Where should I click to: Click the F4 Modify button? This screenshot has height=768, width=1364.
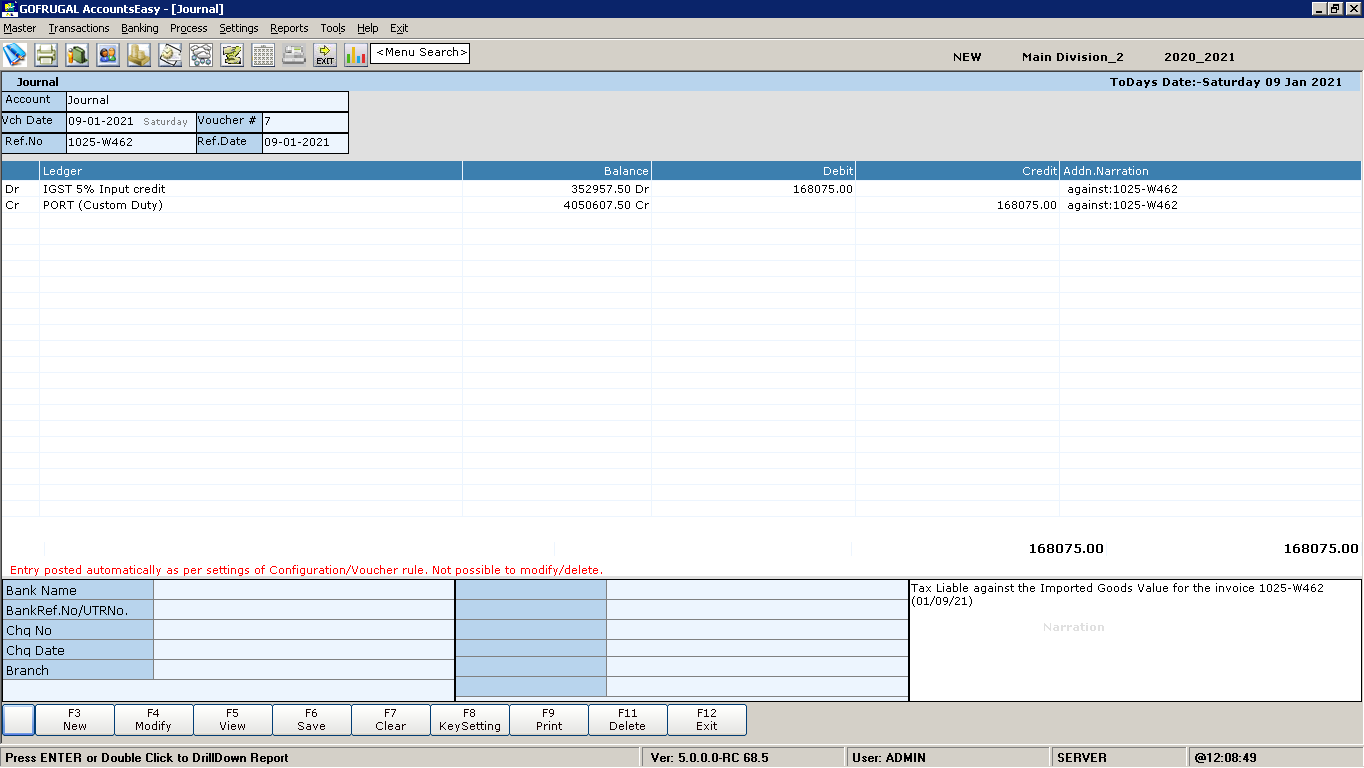coord(153,720)
